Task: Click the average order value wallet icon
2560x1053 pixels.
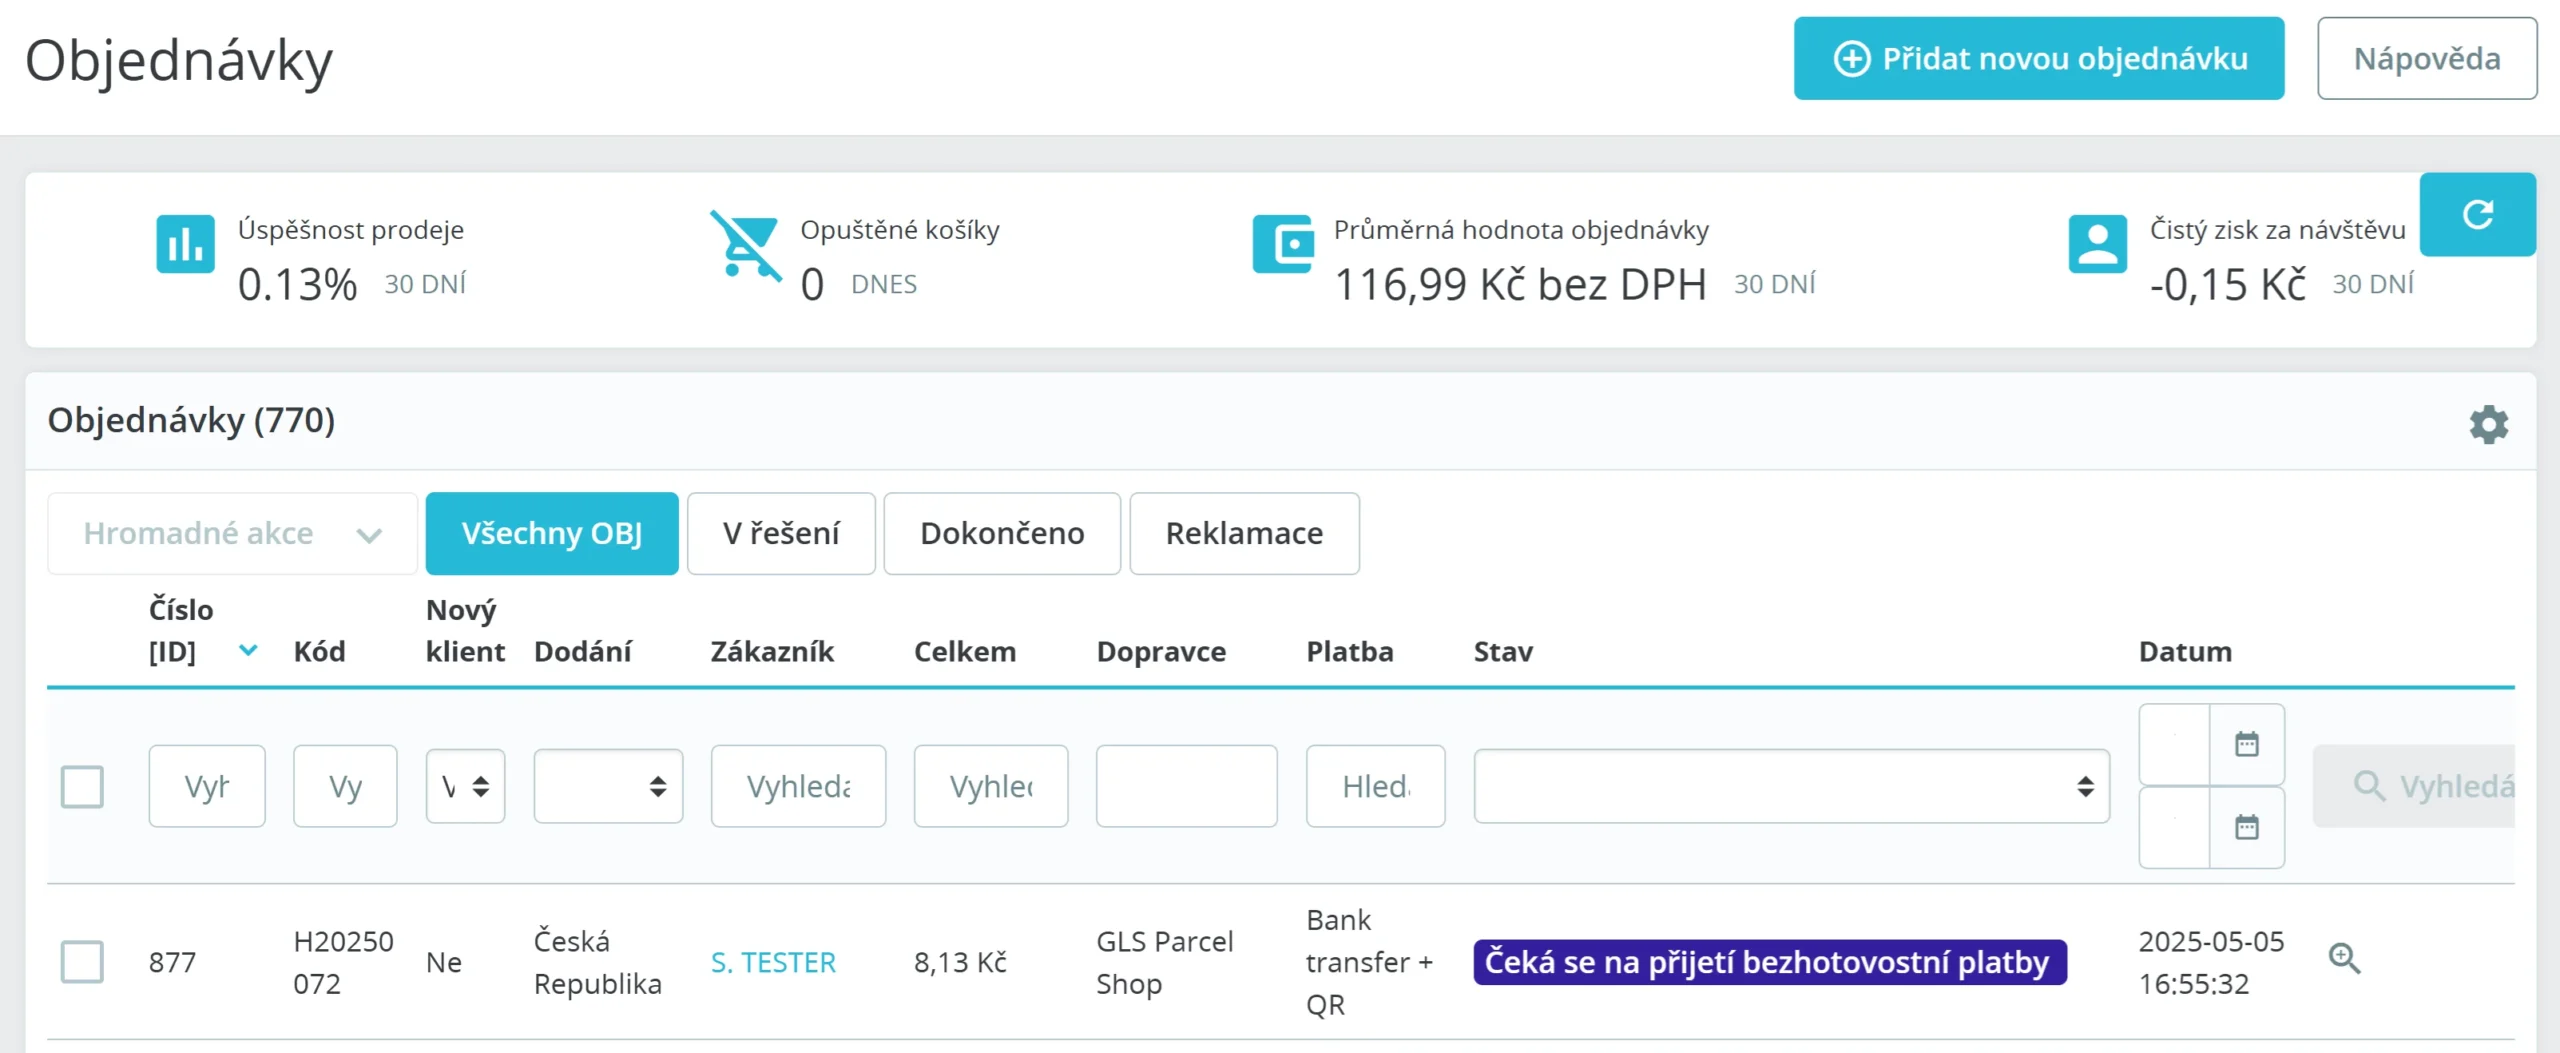Action: (1282, 244)
